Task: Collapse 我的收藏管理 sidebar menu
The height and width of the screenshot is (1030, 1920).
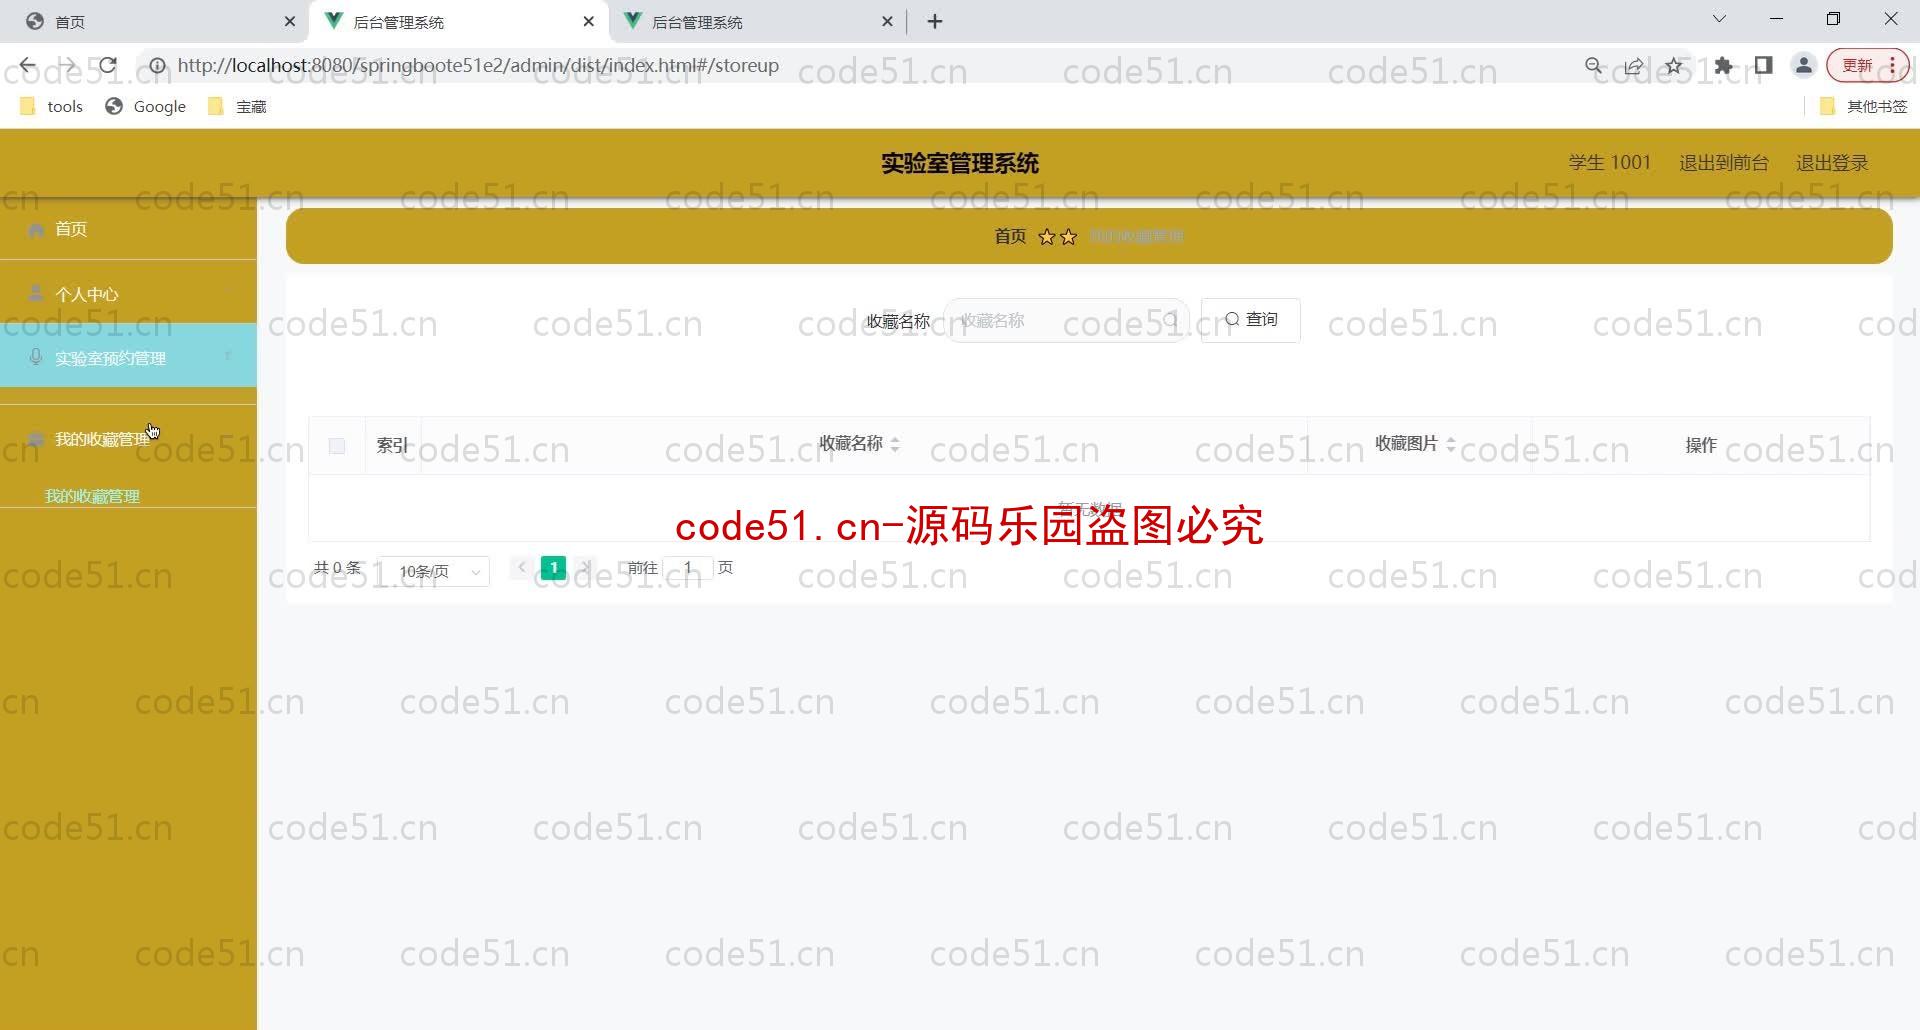Action: point(128,439)
